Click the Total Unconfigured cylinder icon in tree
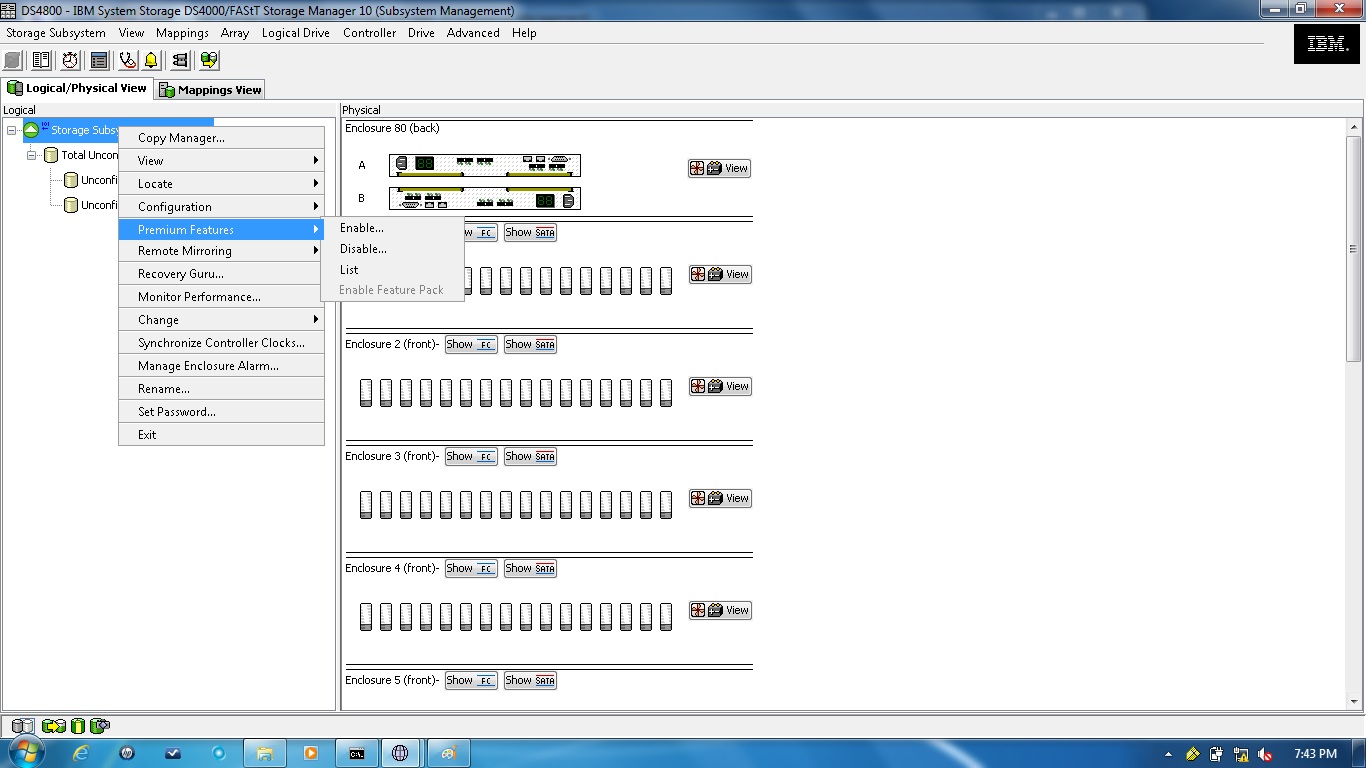 51,155
